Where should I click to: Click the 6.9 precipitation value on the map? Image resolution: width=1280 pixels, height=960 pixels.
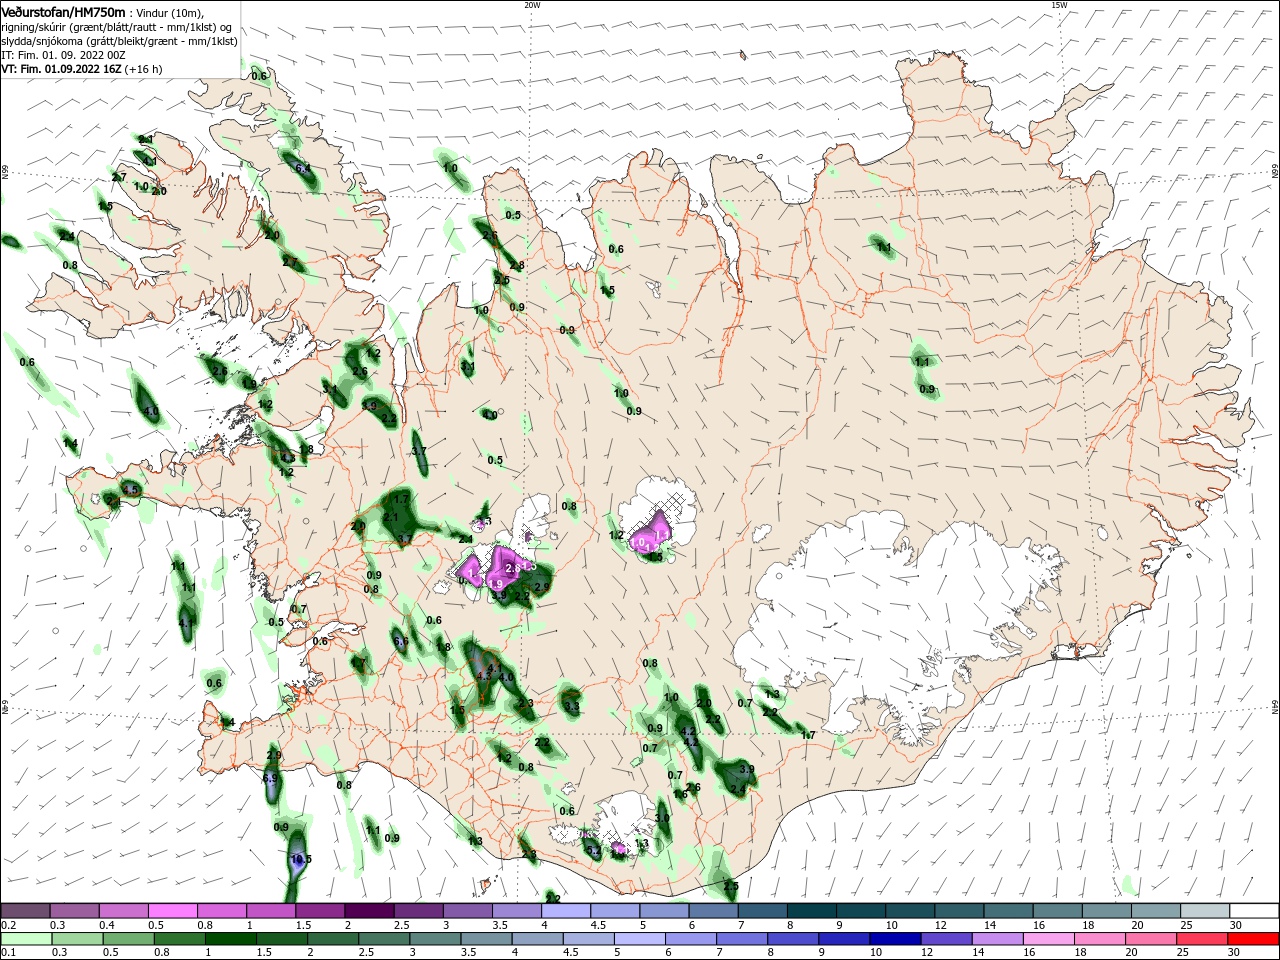point(270,778)
